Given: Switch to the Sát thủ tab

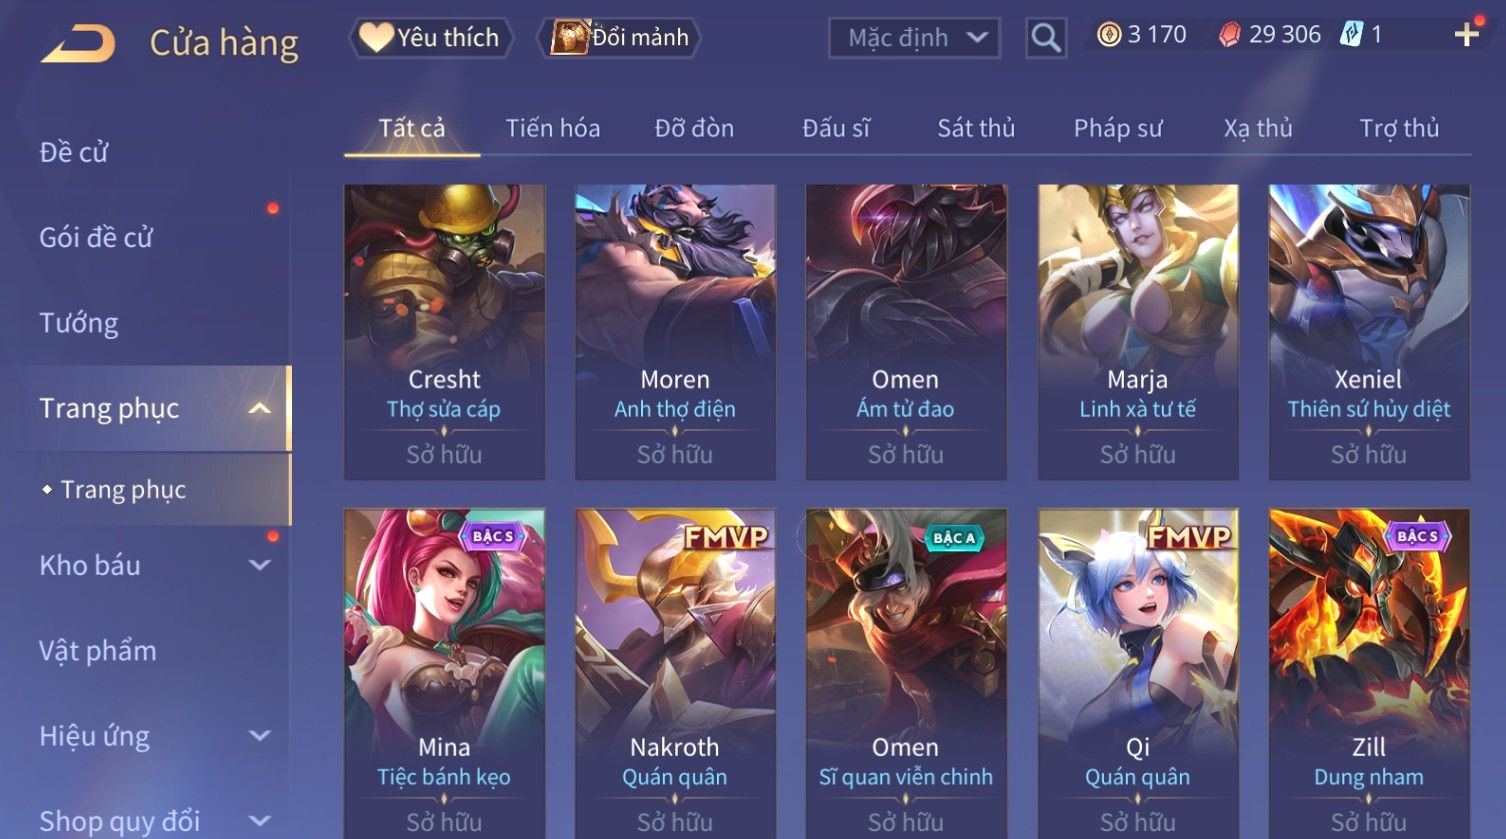Looking at the screenshot, I should pyautogui.click(x=976, y=128).
